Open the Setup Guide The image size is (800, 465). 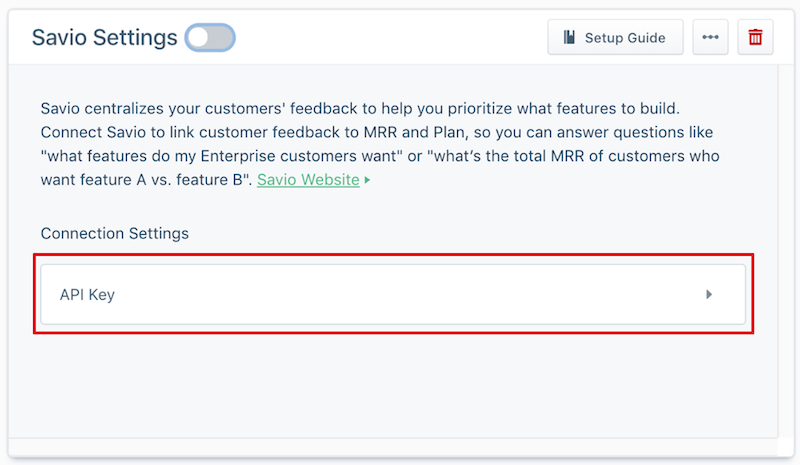[615, 37]
